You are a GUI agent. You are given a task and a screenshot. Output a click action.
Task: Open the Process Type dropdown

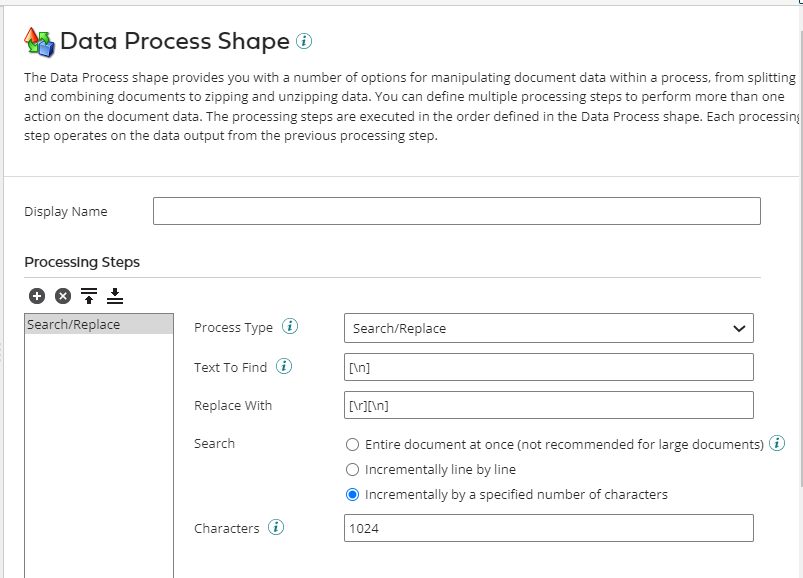(x=548, y=328)
